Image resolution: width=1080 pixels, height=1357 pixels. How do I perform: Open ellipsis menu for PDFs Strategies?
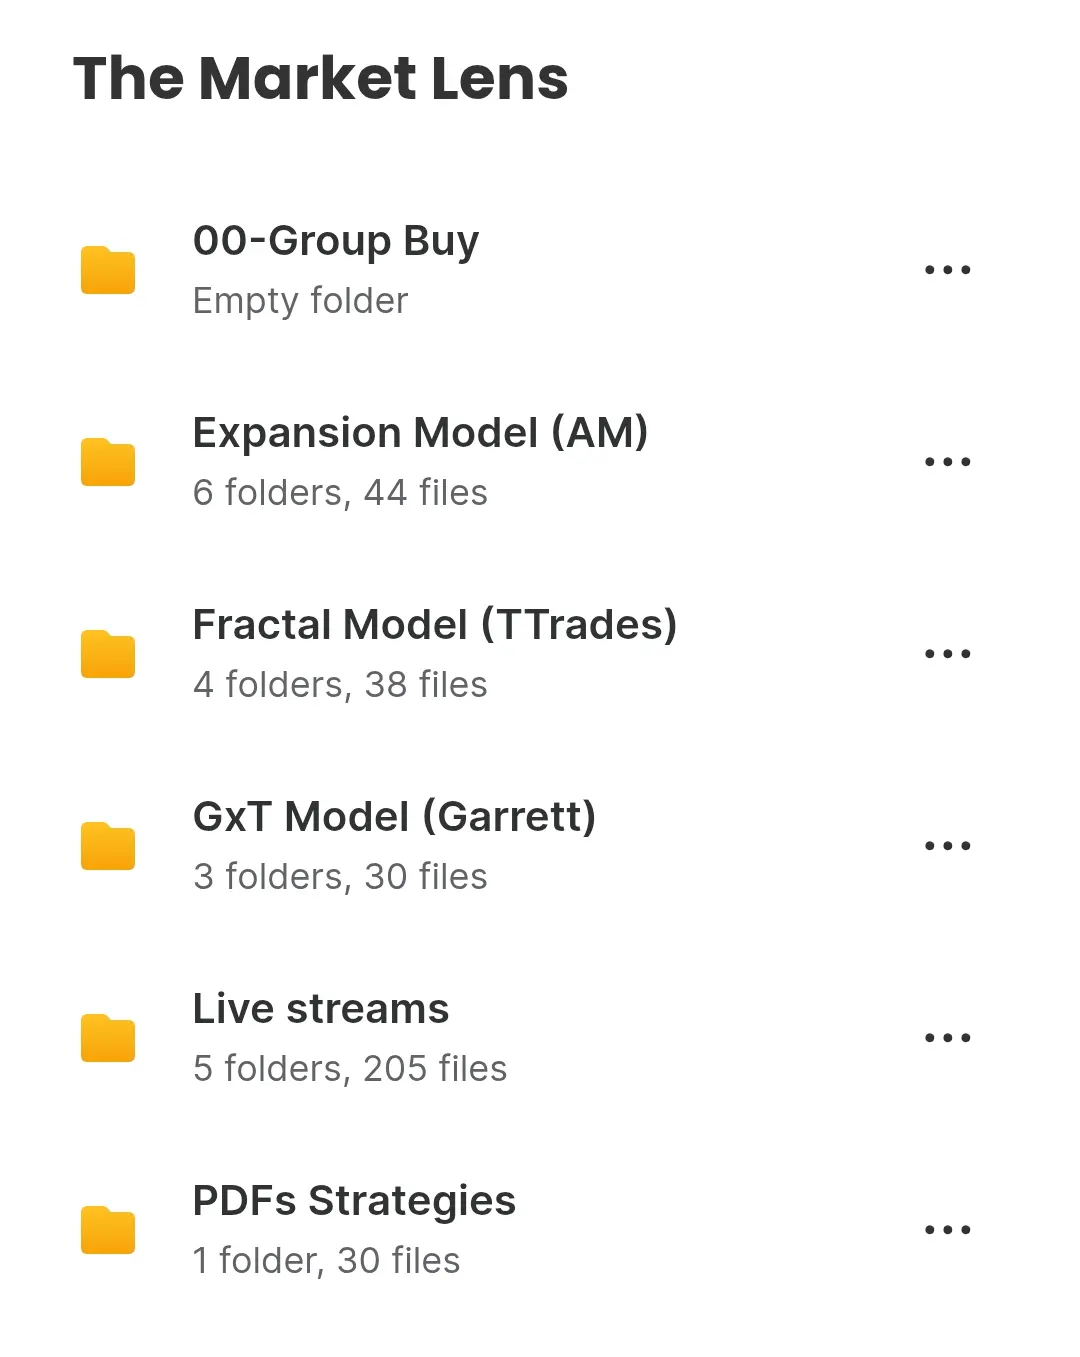[x=948, y=1230]
